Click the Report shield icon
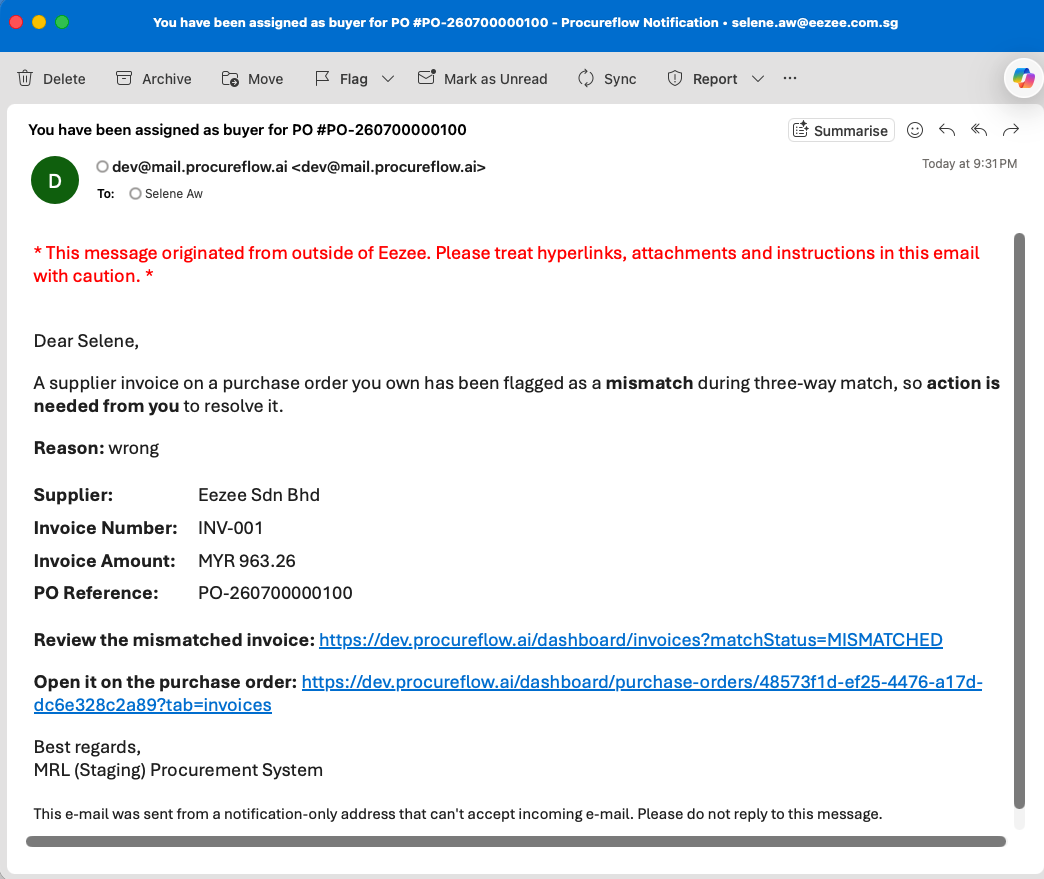 675,79
